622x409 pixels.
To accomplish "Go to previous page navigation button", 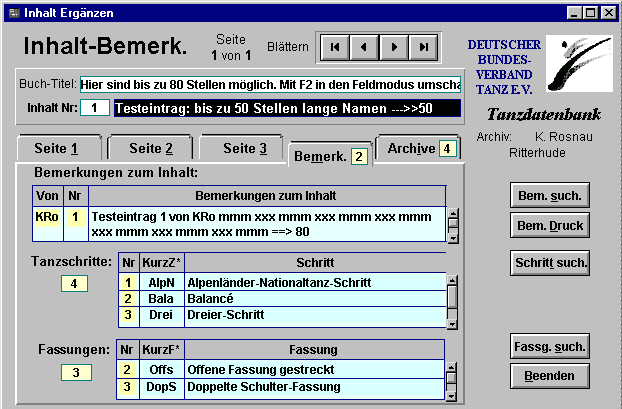I will (x=364, y=47).
